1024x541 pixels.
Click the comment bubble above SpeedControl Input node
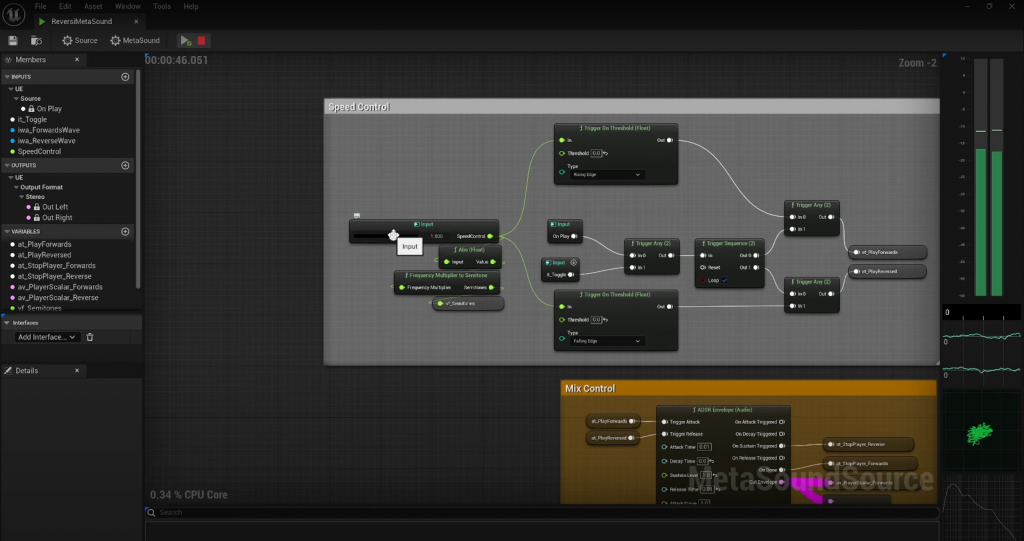[357, 215]
